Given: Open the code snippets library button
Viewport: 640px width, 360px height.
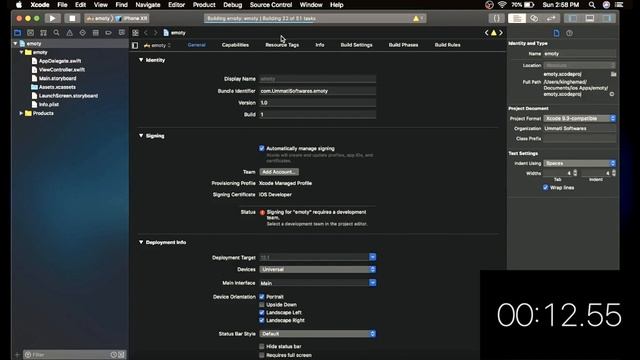Looking at the screenshot, I should pyautogui.click(x=496, y=18).
